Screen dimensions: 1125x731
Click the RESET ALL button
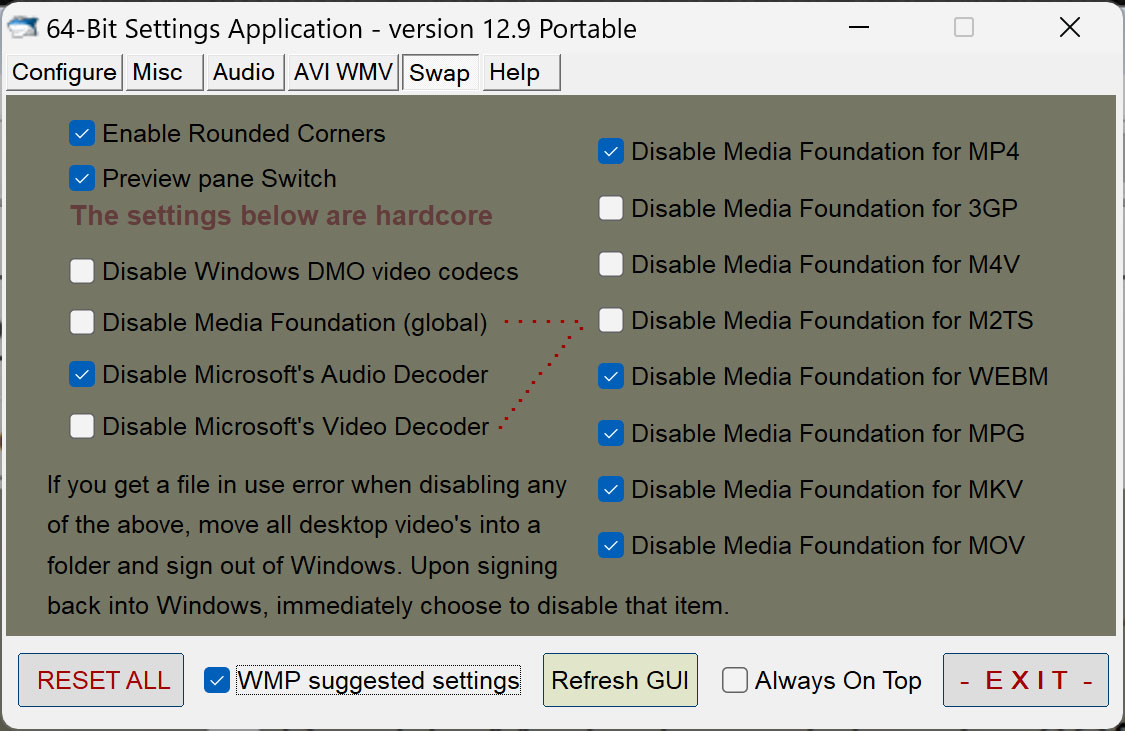[101, 680]
